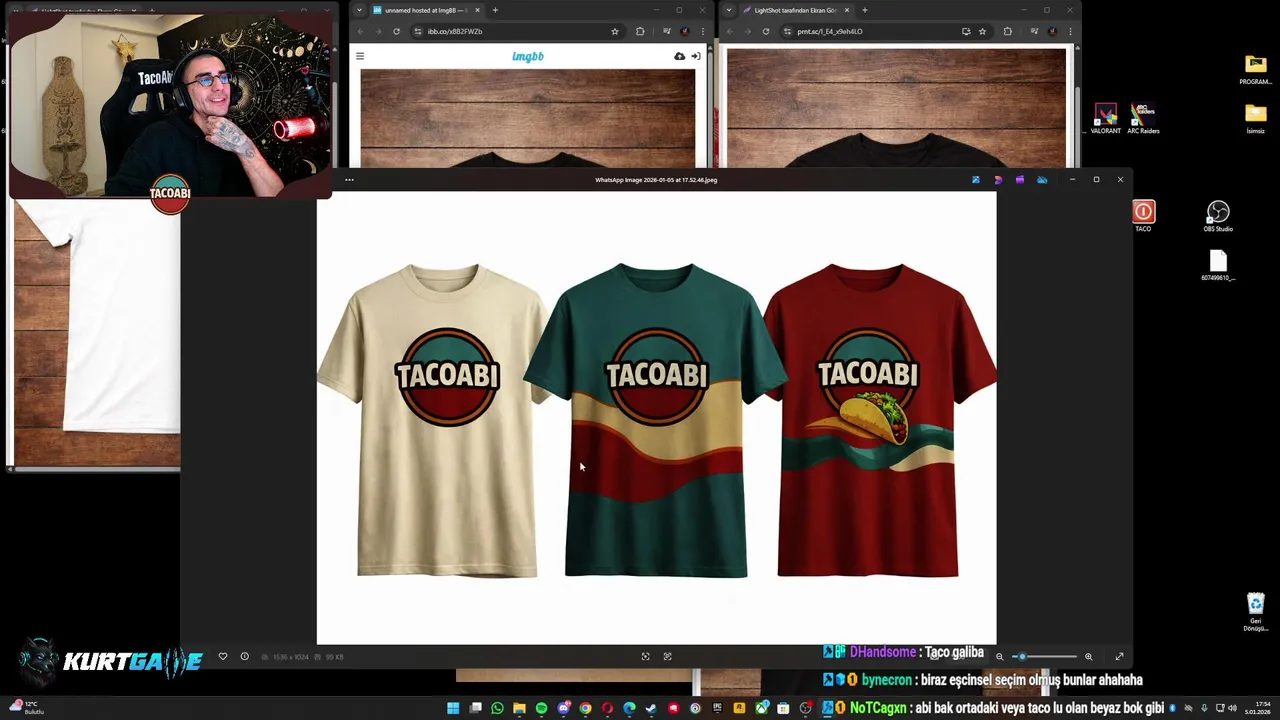Open File Explorer from the taskbar
Viewport: 1280px width, 720px height.
point(519,708)
